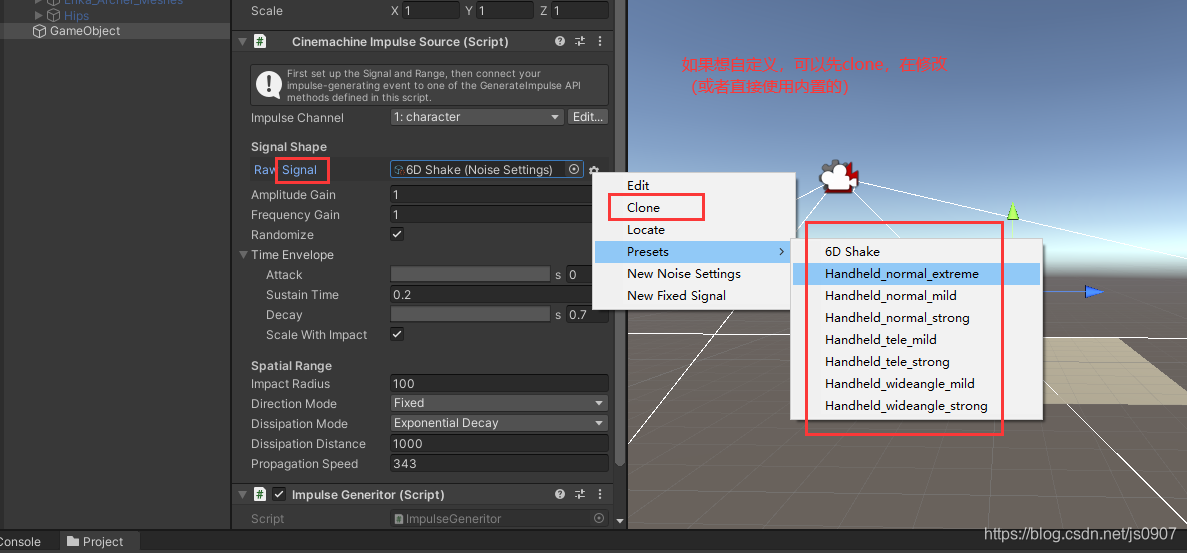The width and height of the screenshot is (1187, 553).
Task: Click the Propagation Speed field
Action: coord(500,463)
